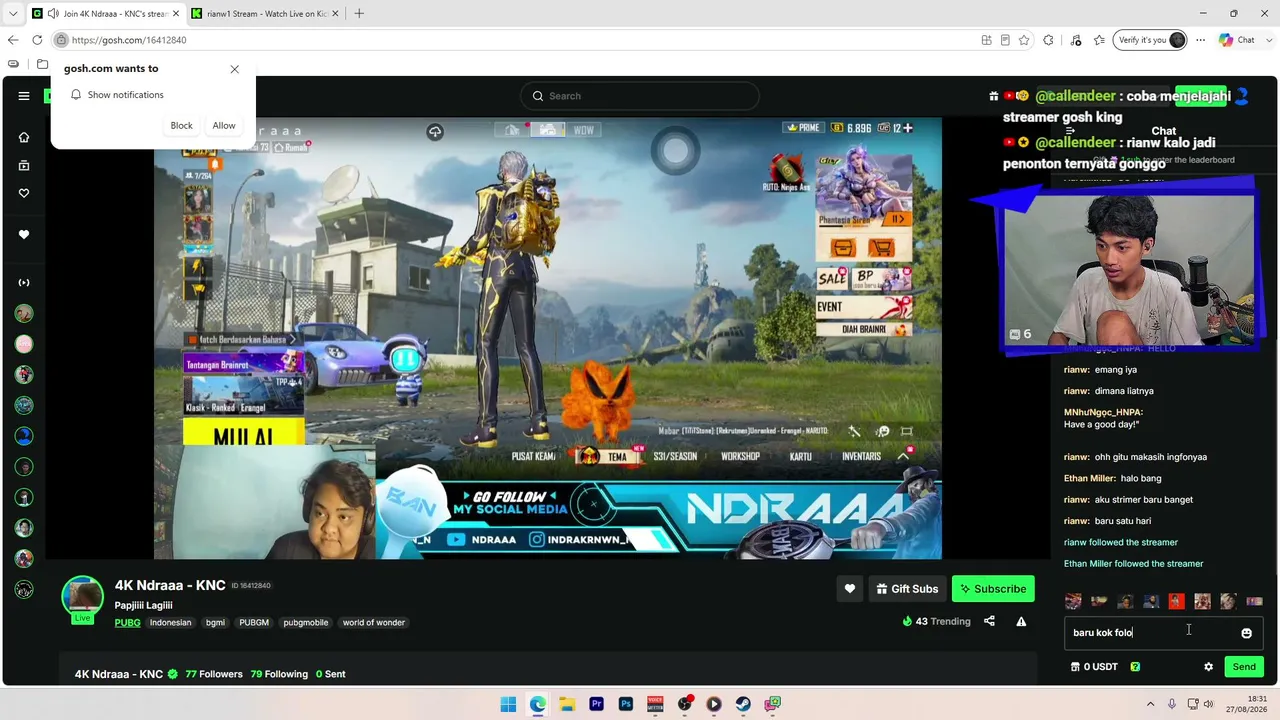Close the rianw1 Stream tab

point(333,14)
